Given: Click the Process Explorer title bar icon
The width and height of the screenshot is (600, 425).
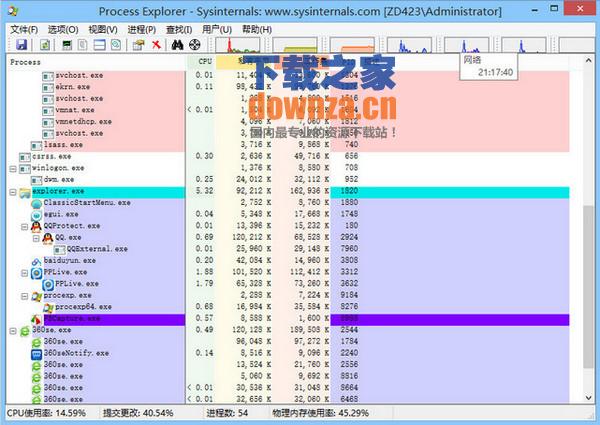Looking at the screenshot, I should pos(13,11).
